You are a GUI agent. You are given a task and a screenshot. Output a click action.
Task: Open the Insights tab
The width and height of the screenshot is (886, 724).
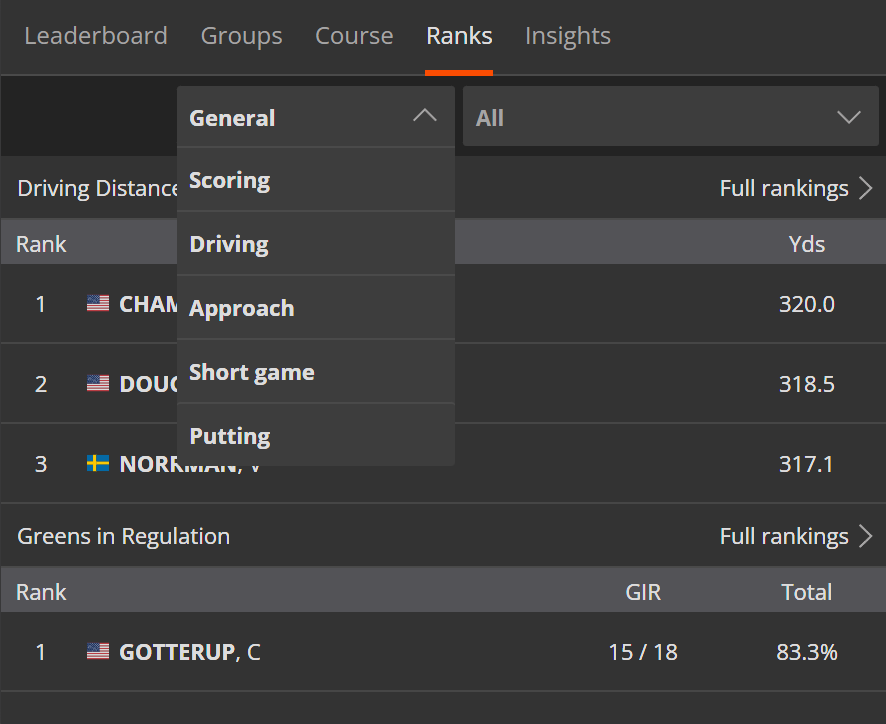click(567, 36)
